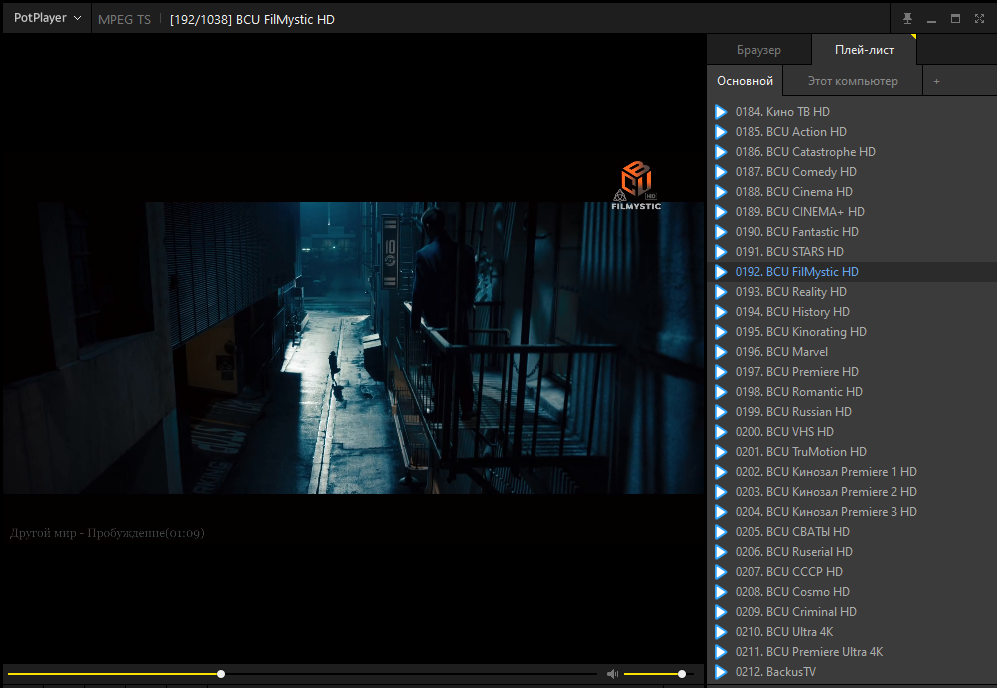Select channel 0212. BackusTV
The height and width of the screenshot is (688, 997).
point(852,672)
